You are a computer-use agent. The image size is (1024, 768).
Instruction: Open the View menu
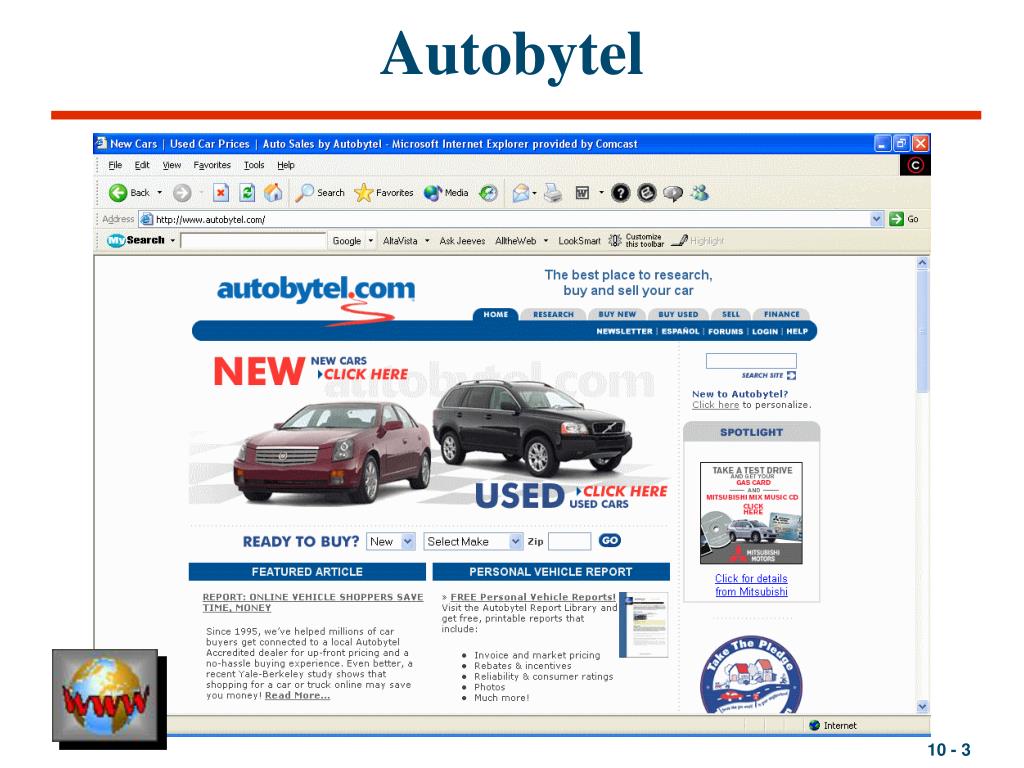tap(172, 165)
